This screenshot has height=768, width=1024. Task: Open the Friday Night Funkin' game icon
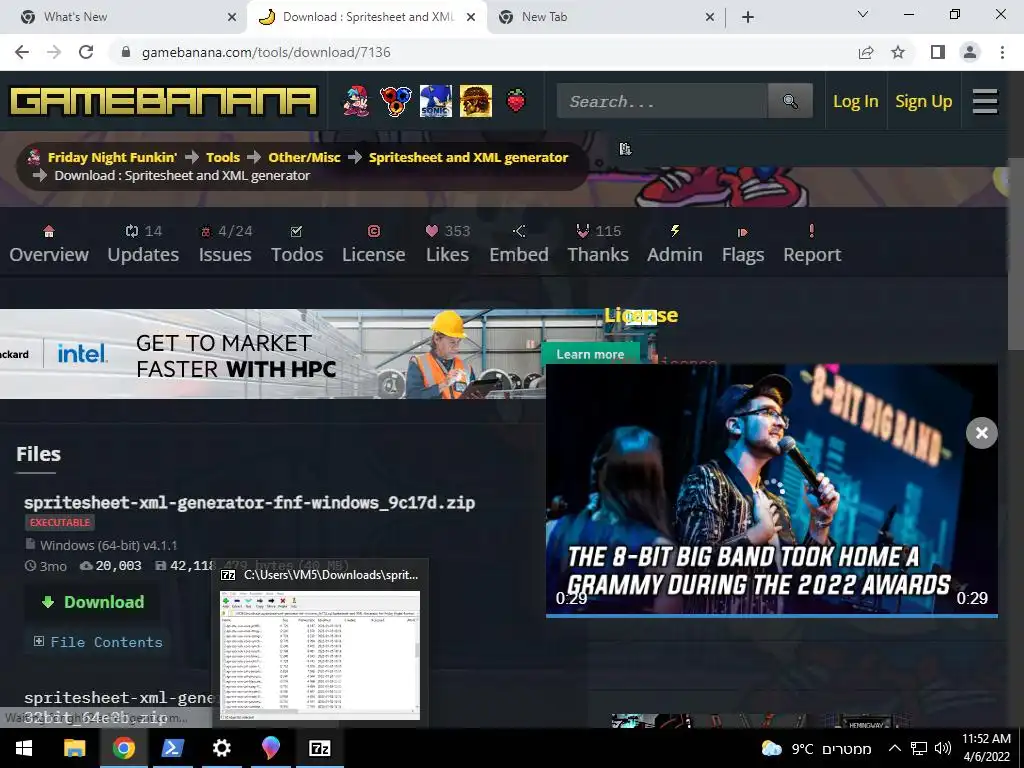[x=357, y=101]
